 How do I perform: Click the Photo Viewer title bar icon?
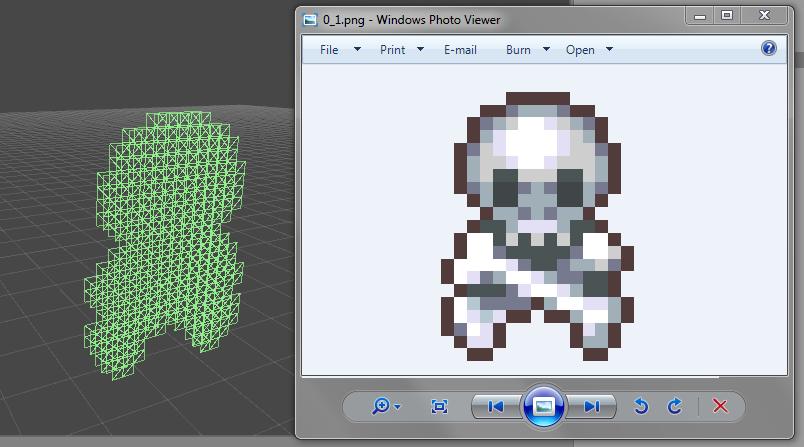(x=310, y=20)
